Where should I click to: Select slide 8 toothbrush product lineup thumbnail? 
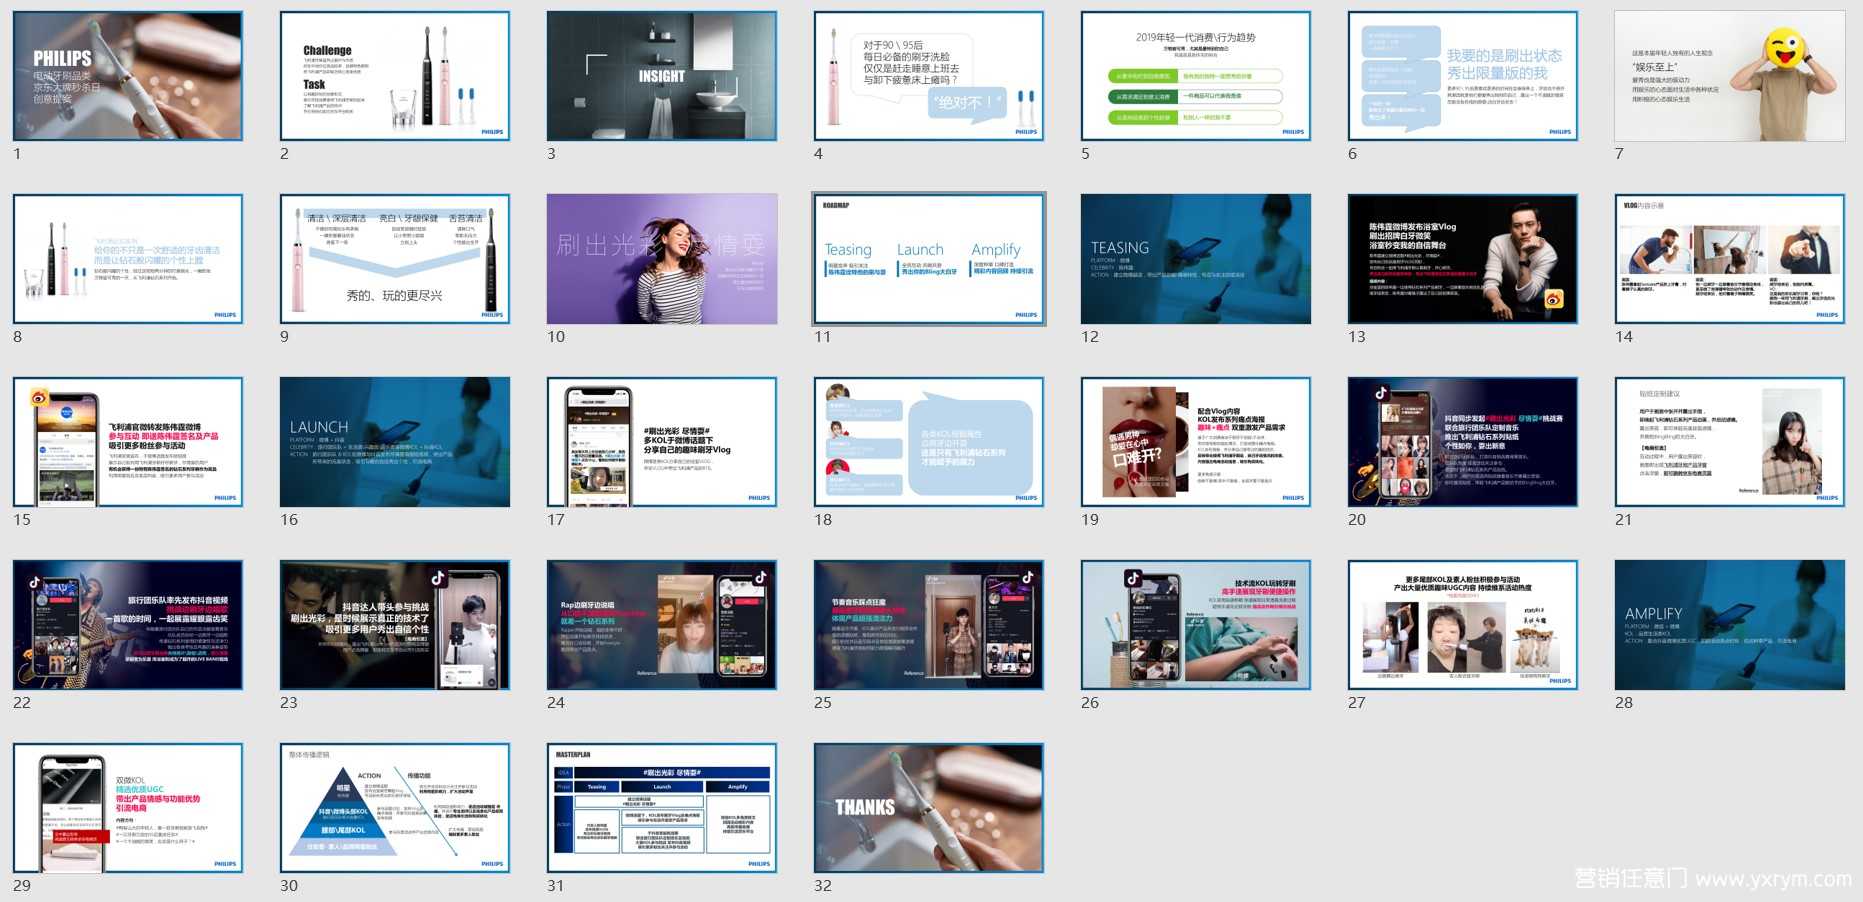[128, 259]
